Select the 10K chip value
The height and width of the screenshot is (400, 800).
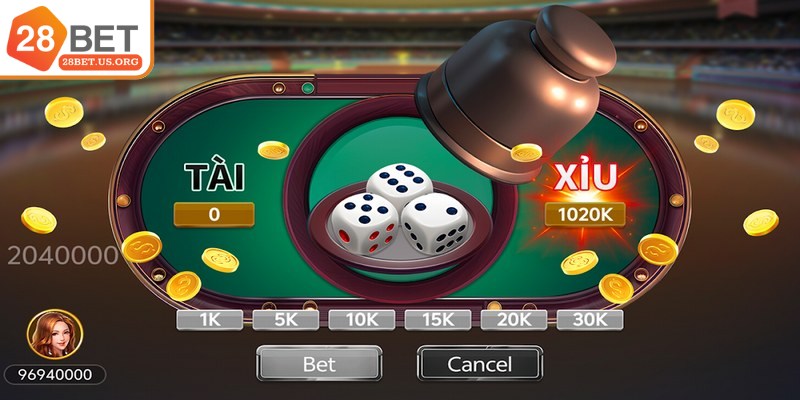362,320
